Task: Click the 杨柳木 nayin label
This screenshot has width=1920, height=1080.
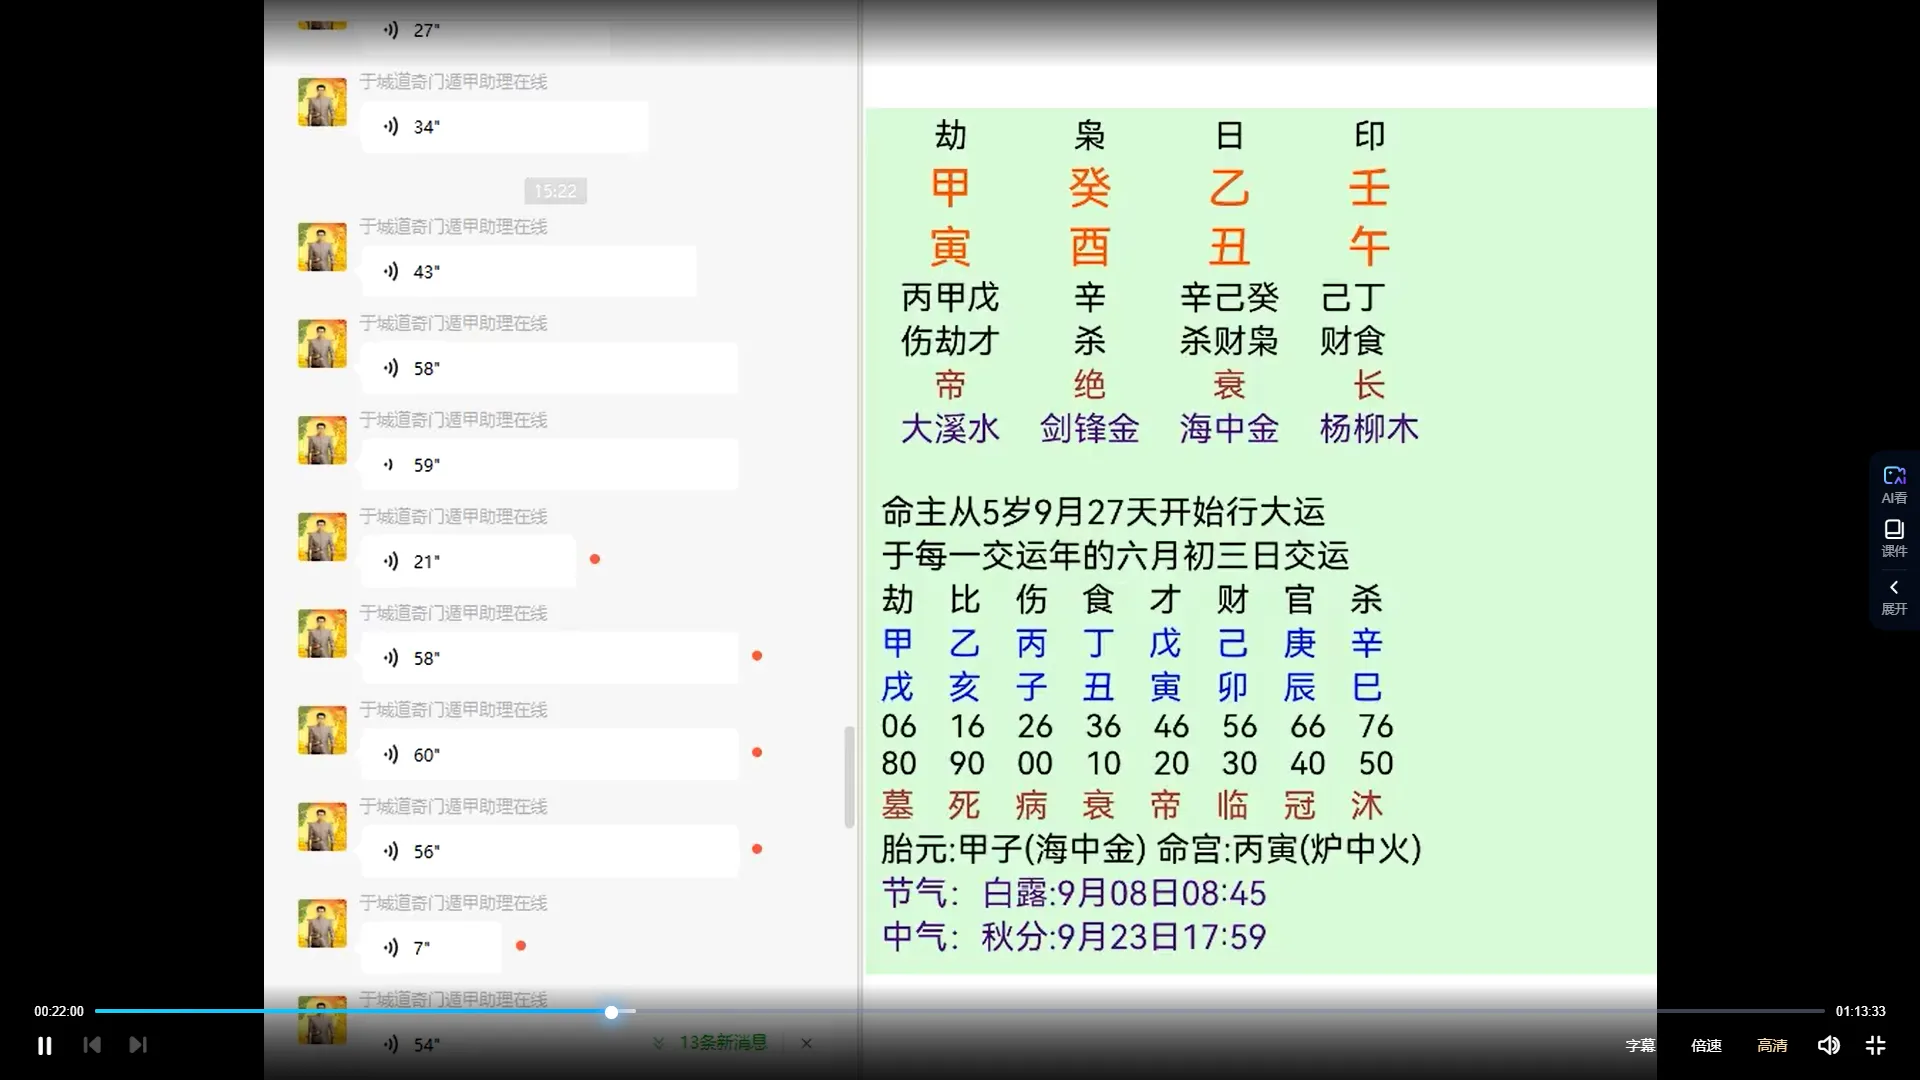Action: point(1369,429)
